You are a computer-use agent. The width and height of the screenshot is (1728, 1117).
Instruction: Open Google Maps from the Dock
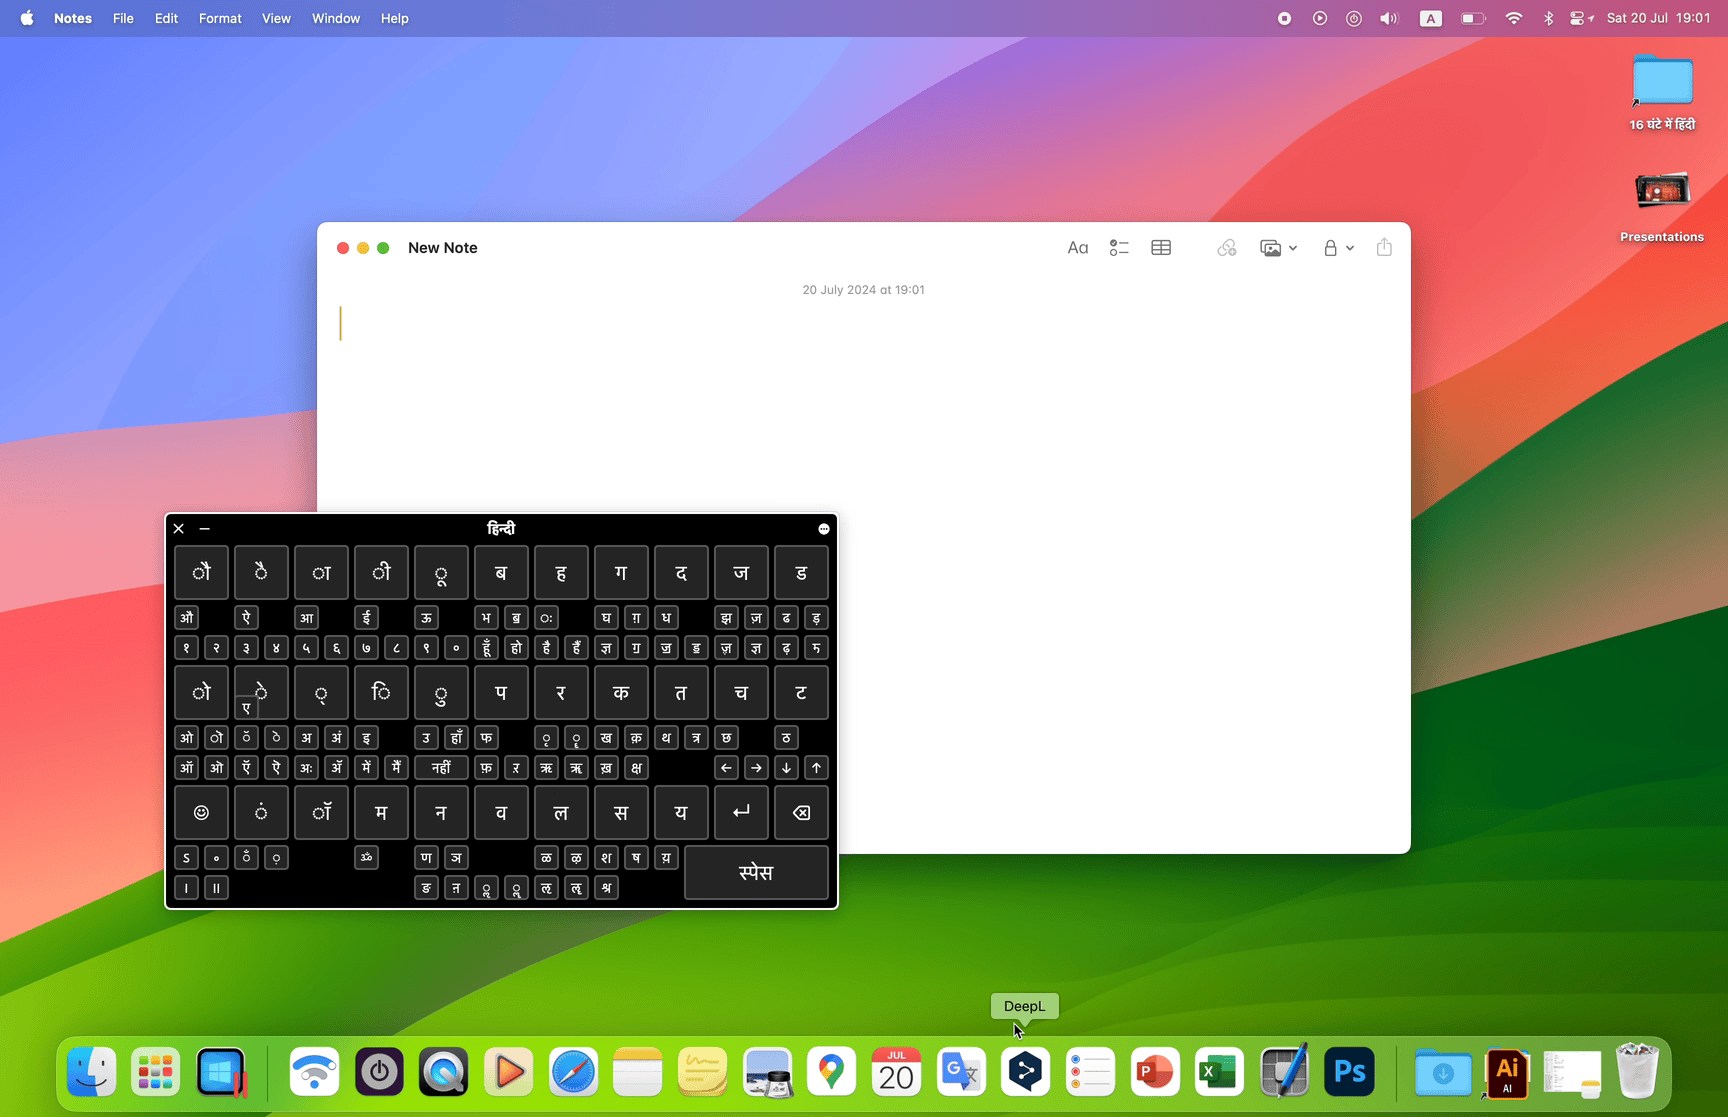(x=832, y=1072)
